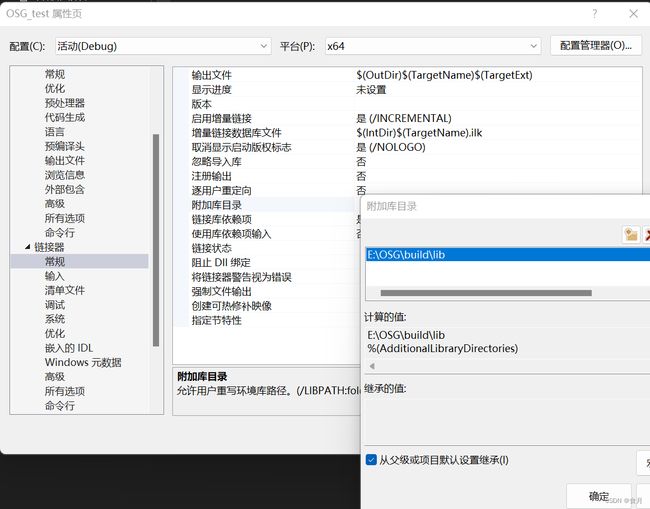This screenshot has width=650, height=509.
Task: Click the left scroll arrow below 计算的值
Action: tap(372, 366)
